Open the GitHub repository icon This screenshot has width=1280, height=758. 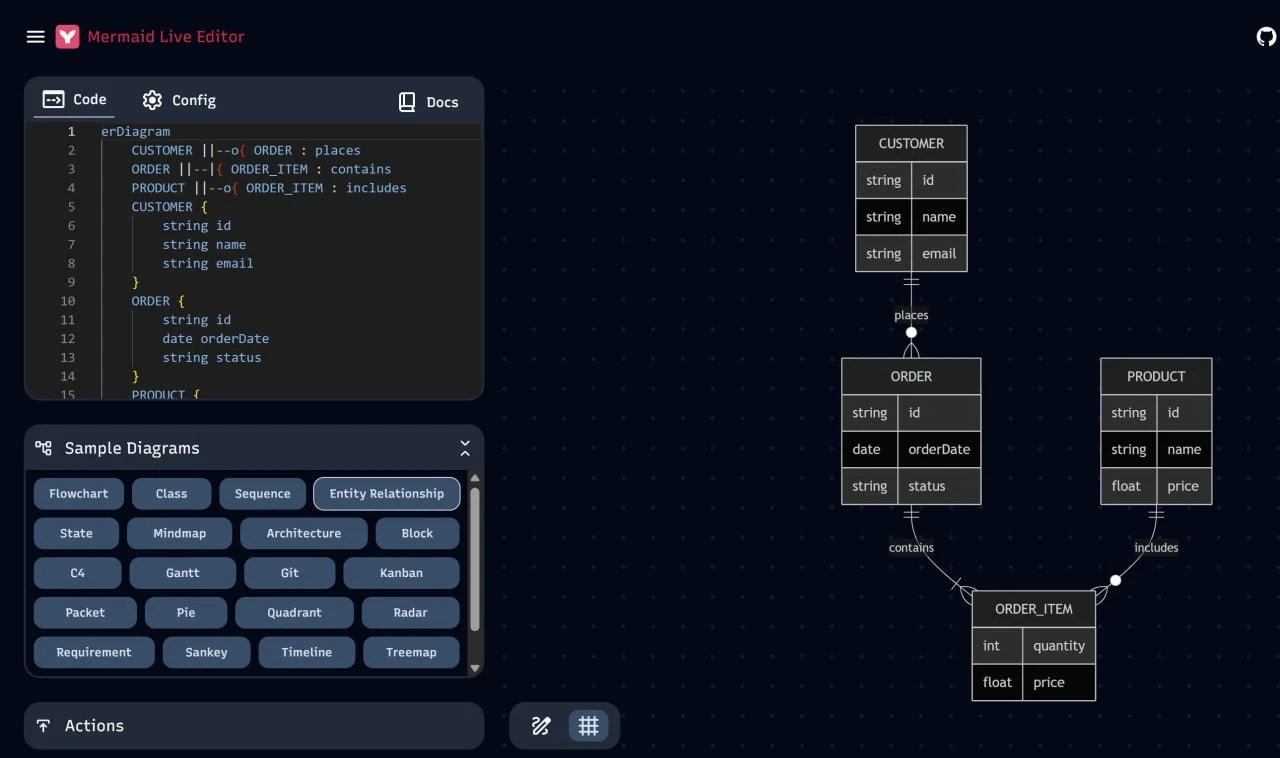tap(1266, 37)
